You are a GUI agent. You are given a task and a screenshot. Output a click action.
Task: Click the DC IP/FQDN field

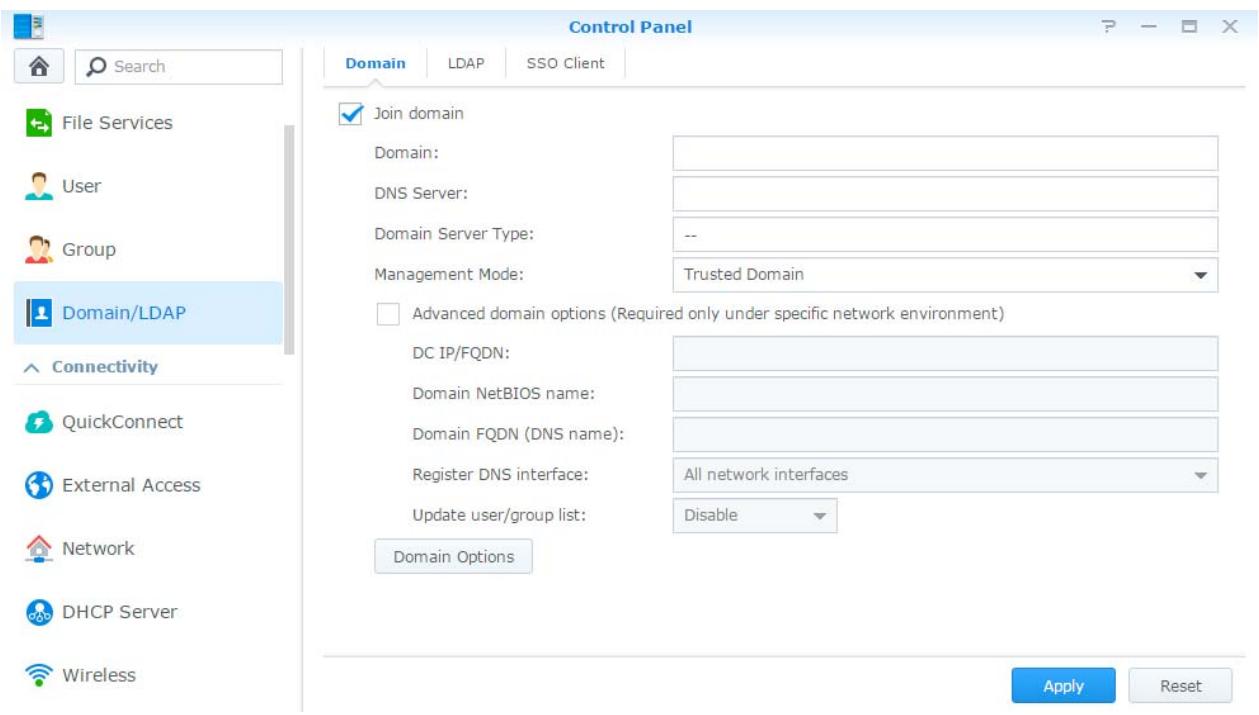[x=945, y=354]
